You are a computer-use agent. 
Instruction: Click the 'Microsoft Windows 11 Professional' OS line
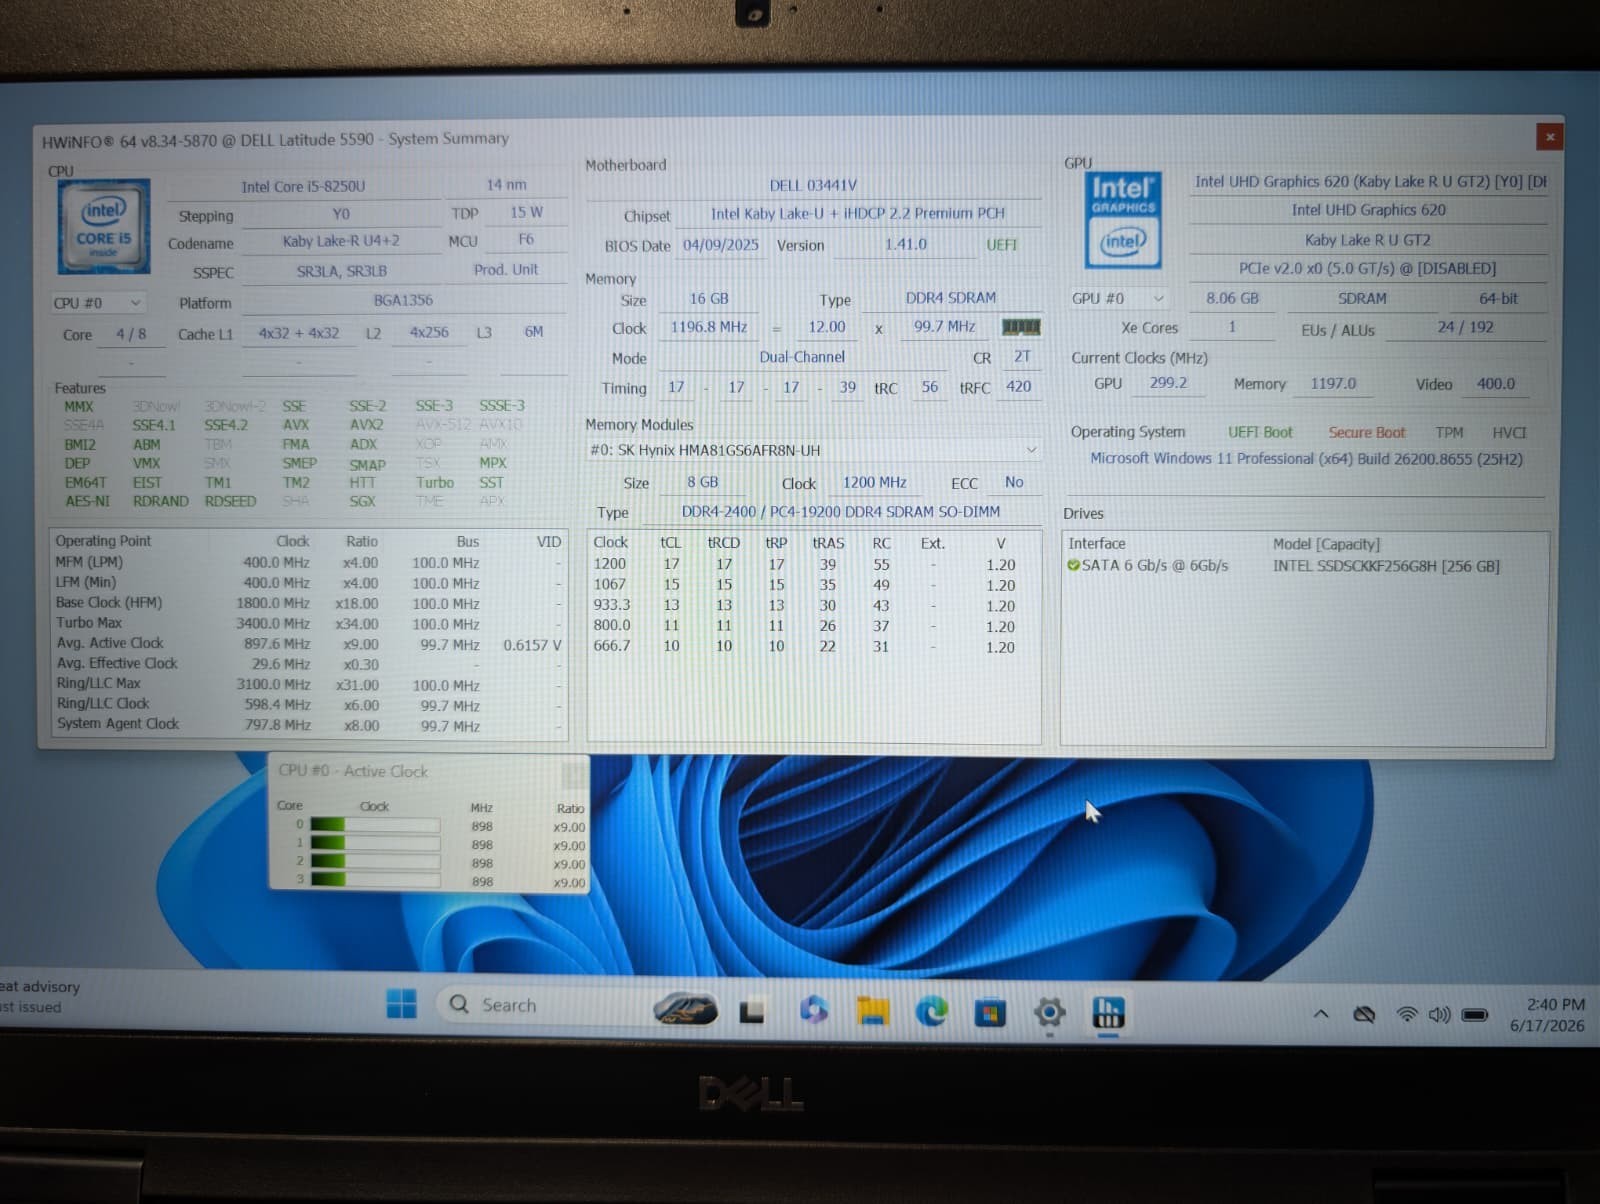coord(1307,459)
